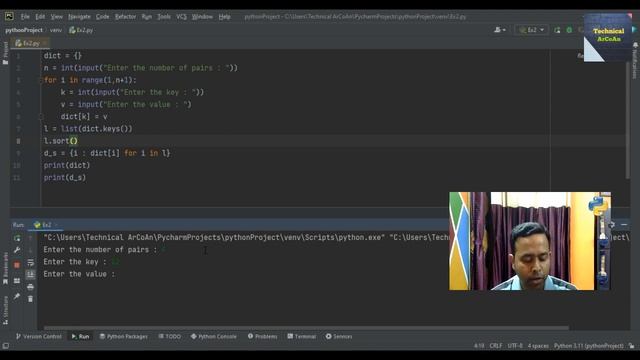Close the Ex2 run tab
640x360 pixels.
coord(56,225)
